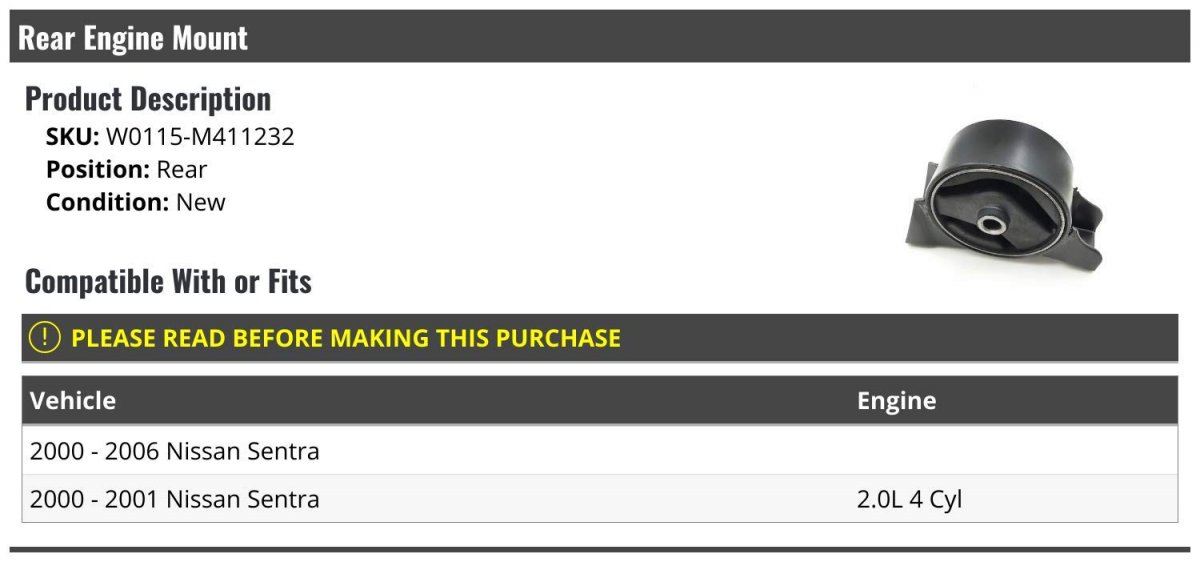Click the yellow warning exclamation icon
The image size is (1200, 562).
point(45,338)
